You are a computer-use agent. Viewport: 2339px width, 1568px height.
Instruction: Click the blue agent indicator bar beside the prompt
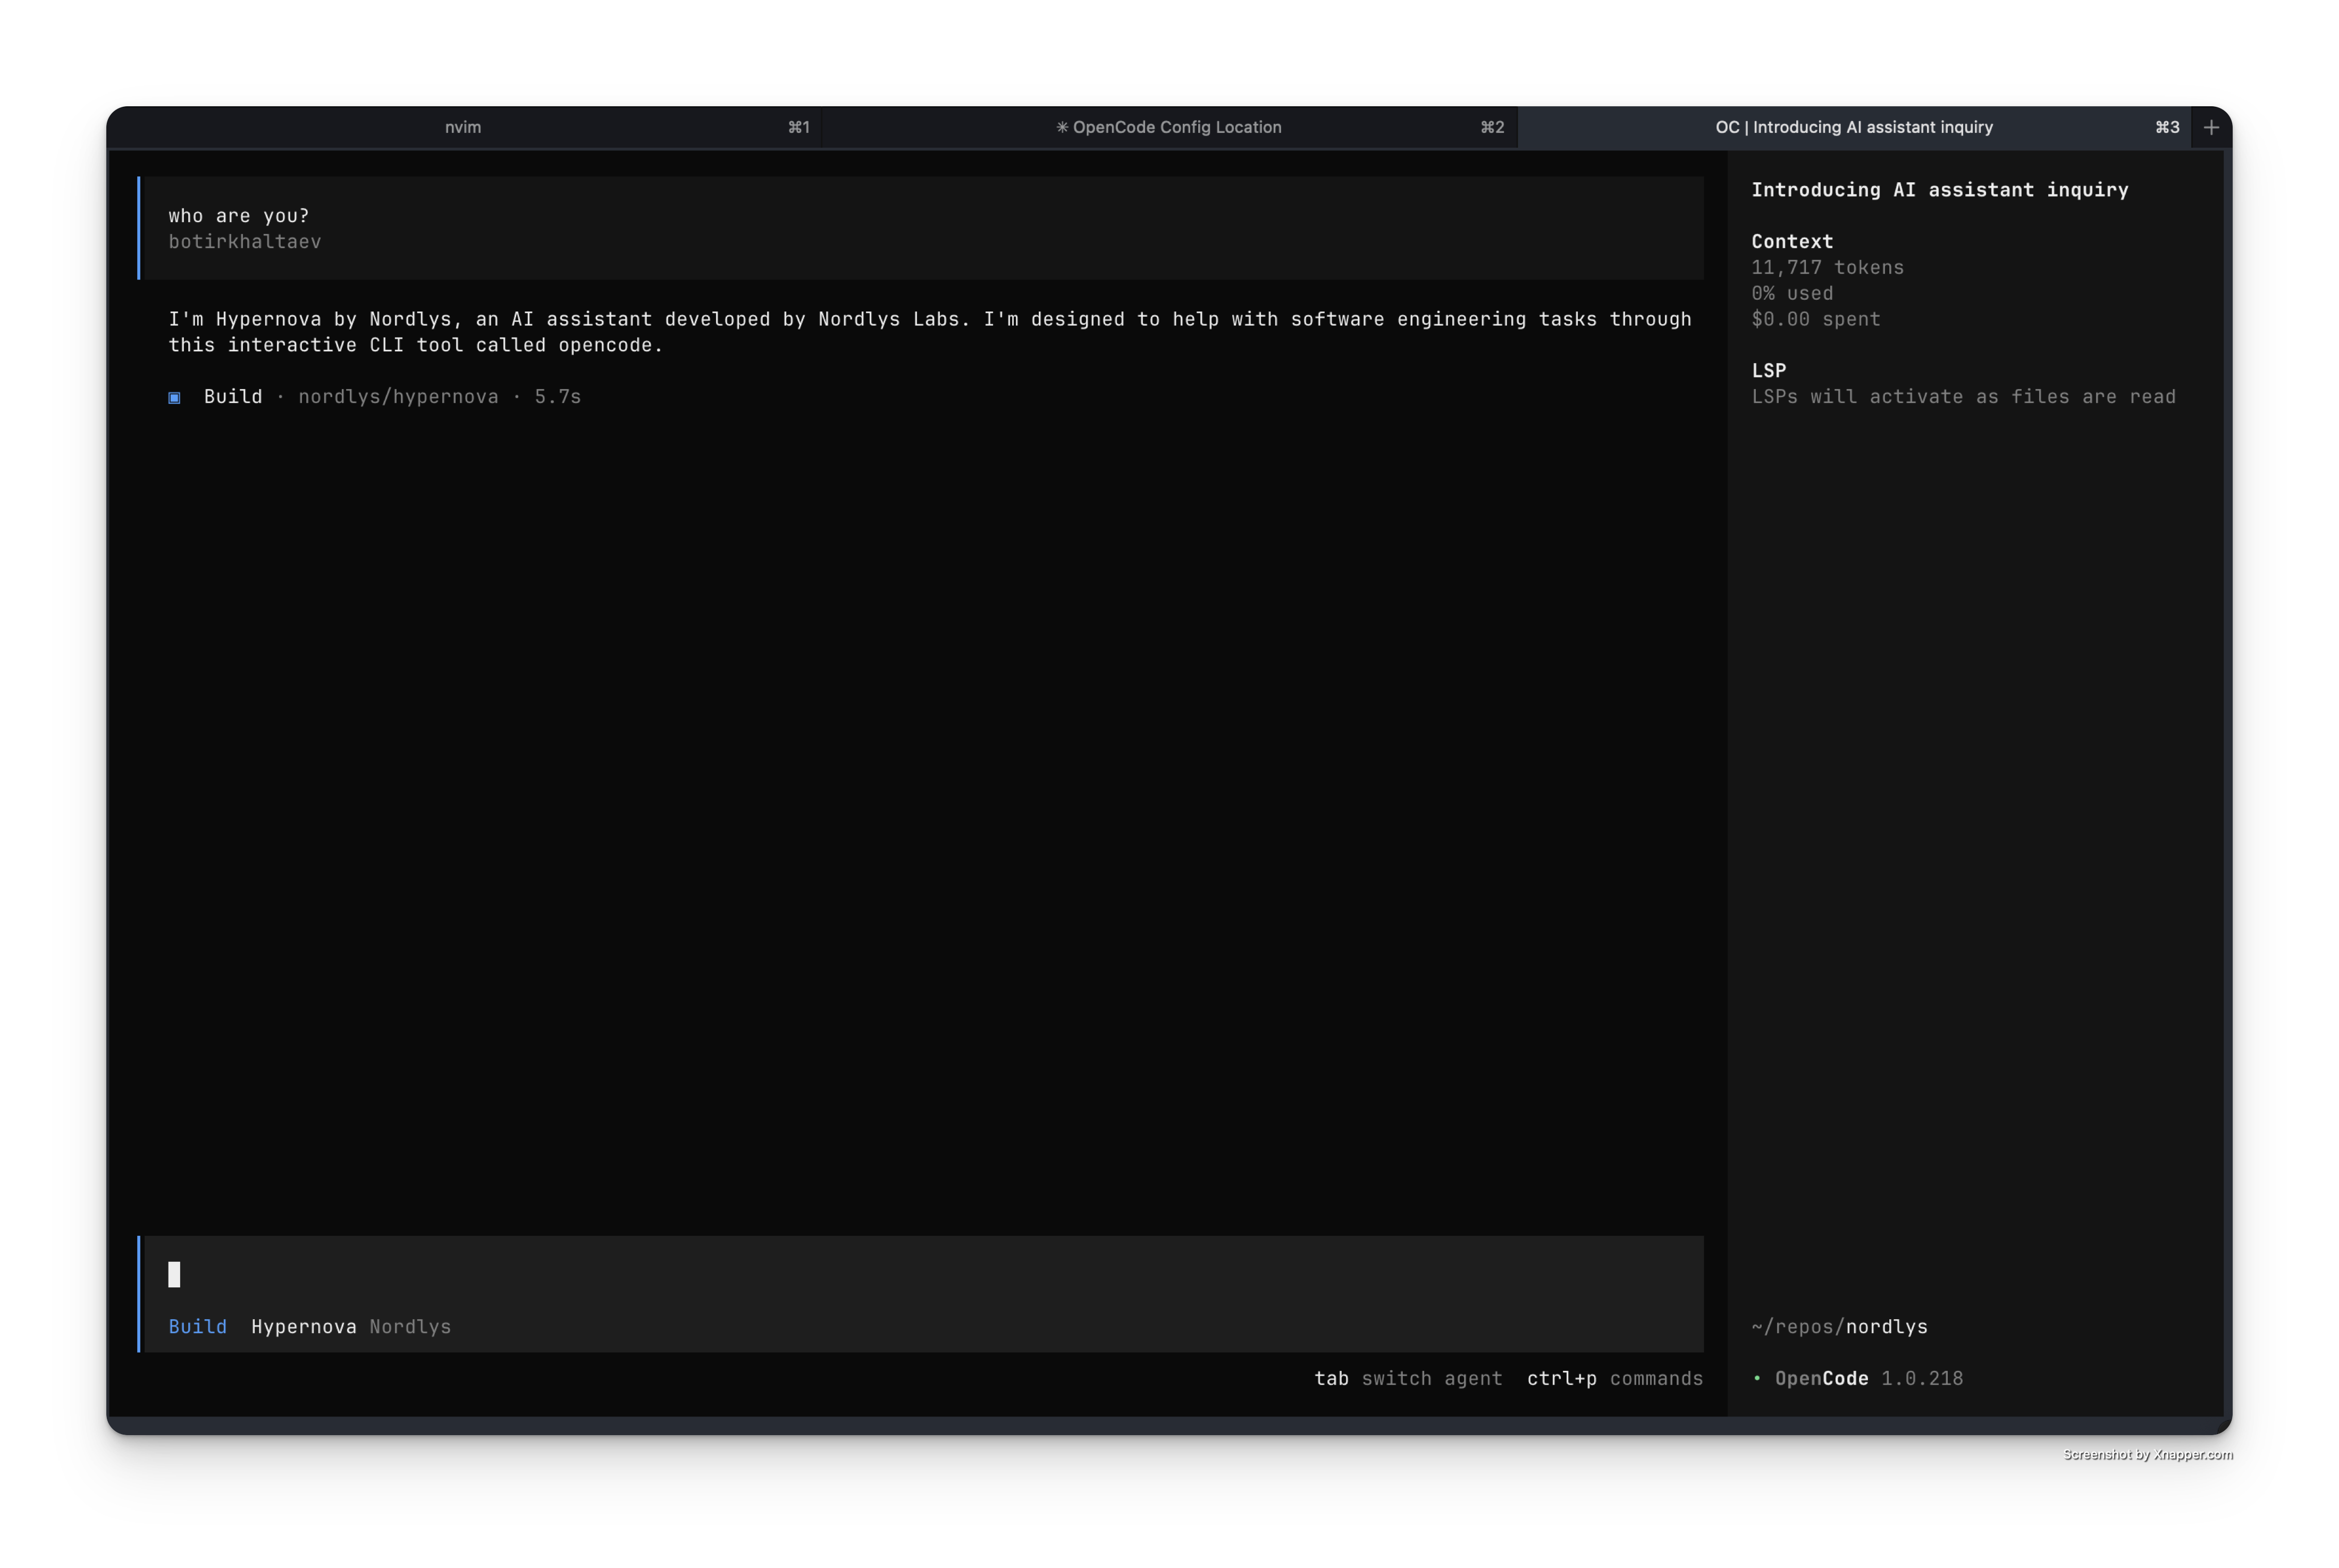[139, 1294]
